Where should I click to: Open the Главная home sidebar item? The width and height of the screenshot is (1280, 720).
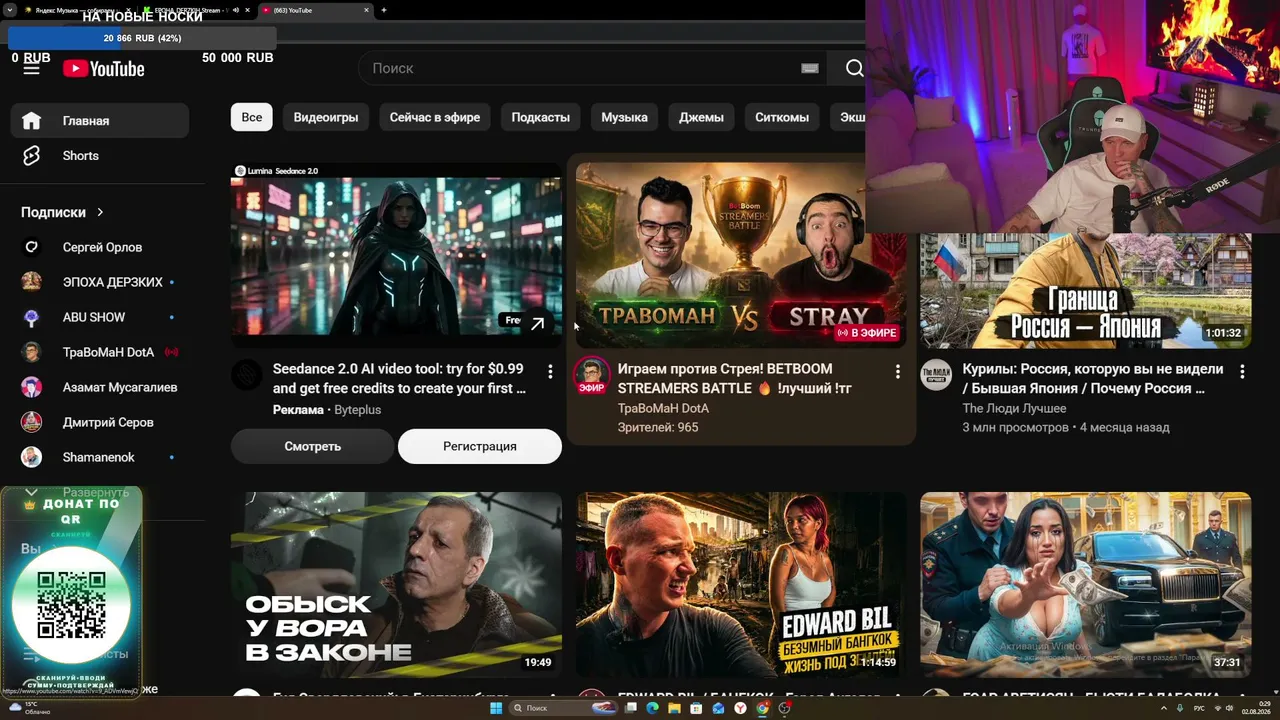[x=100, y=121]
